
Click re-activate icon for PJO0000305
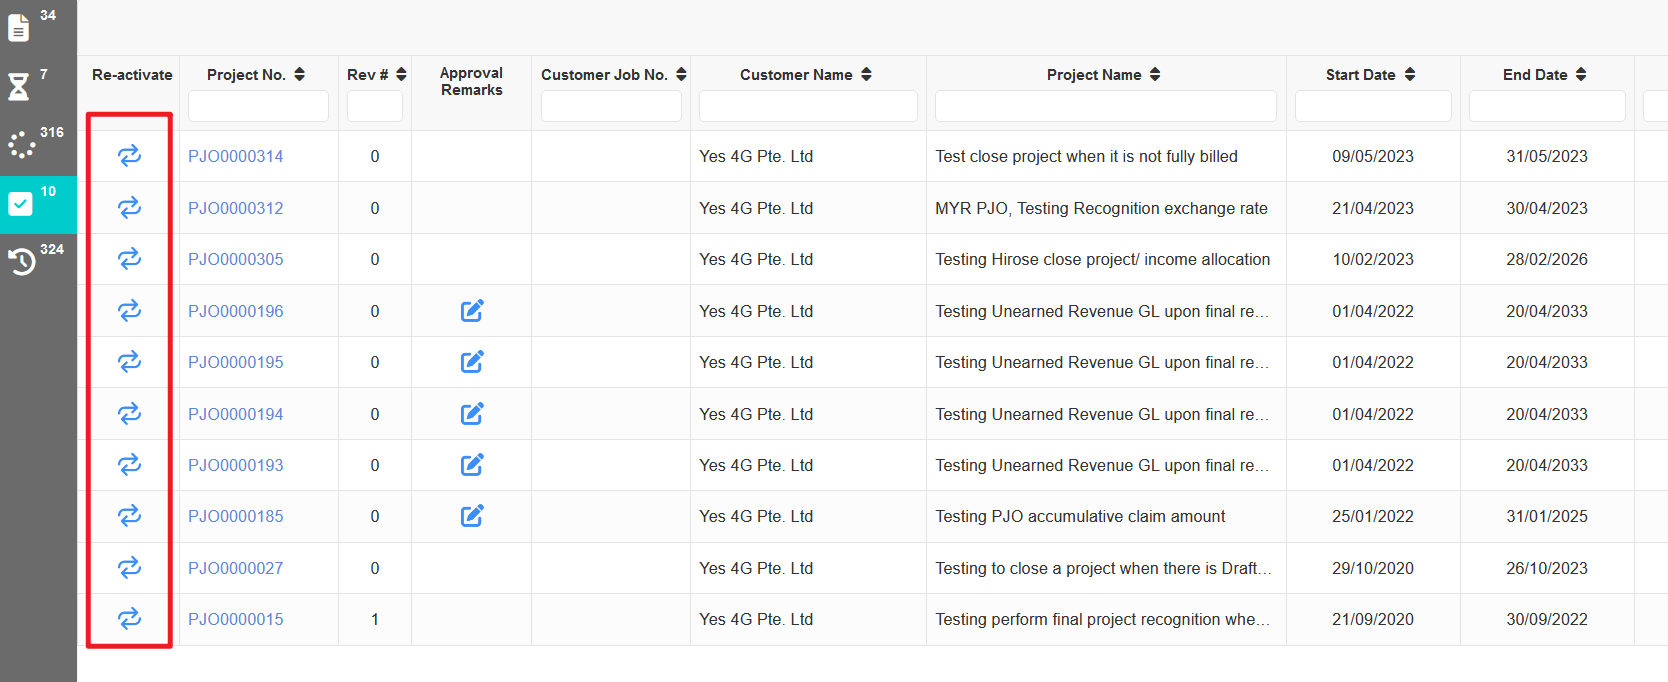tap(129, 259)
